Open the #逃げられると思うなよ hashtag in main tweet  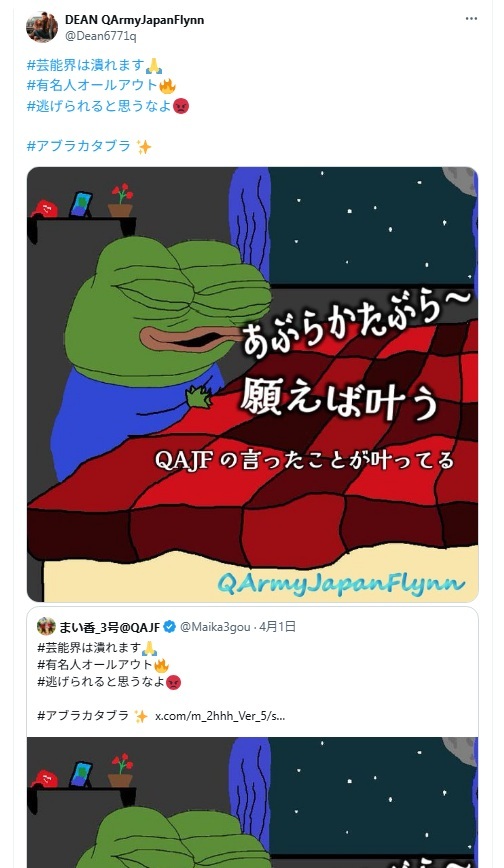click(x=99, y=105)
